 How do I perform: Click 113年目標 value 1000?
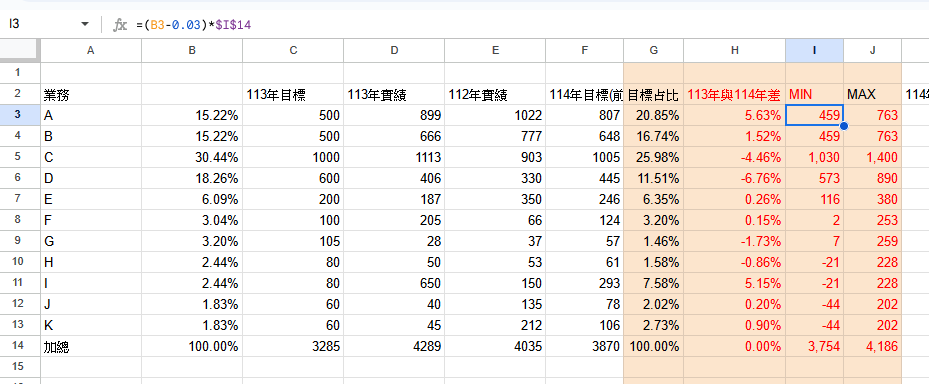(293, 158)
